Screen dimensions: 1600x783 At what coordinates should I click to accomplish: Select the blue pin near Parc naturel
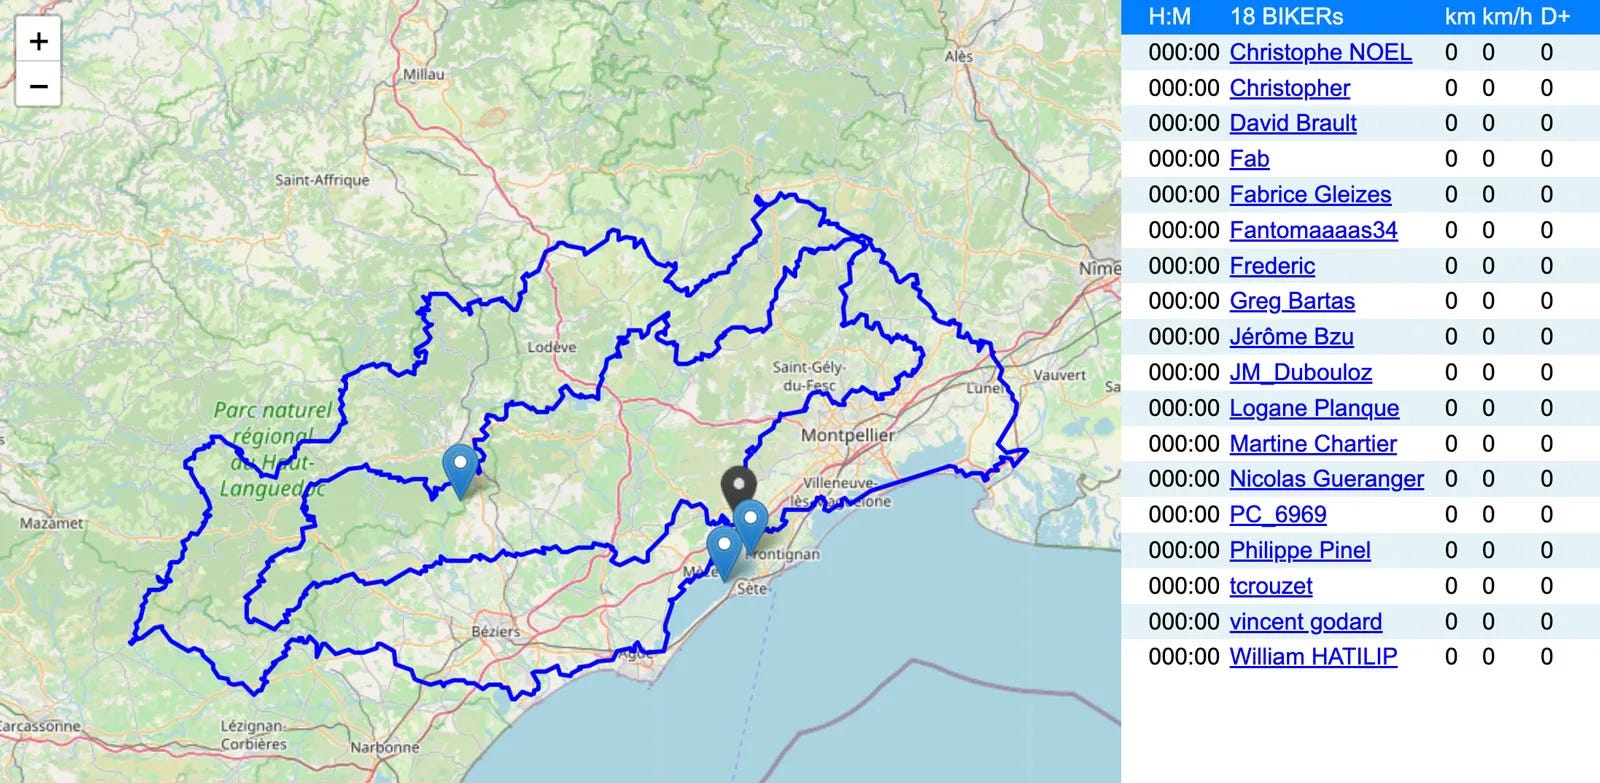point(460,472)
